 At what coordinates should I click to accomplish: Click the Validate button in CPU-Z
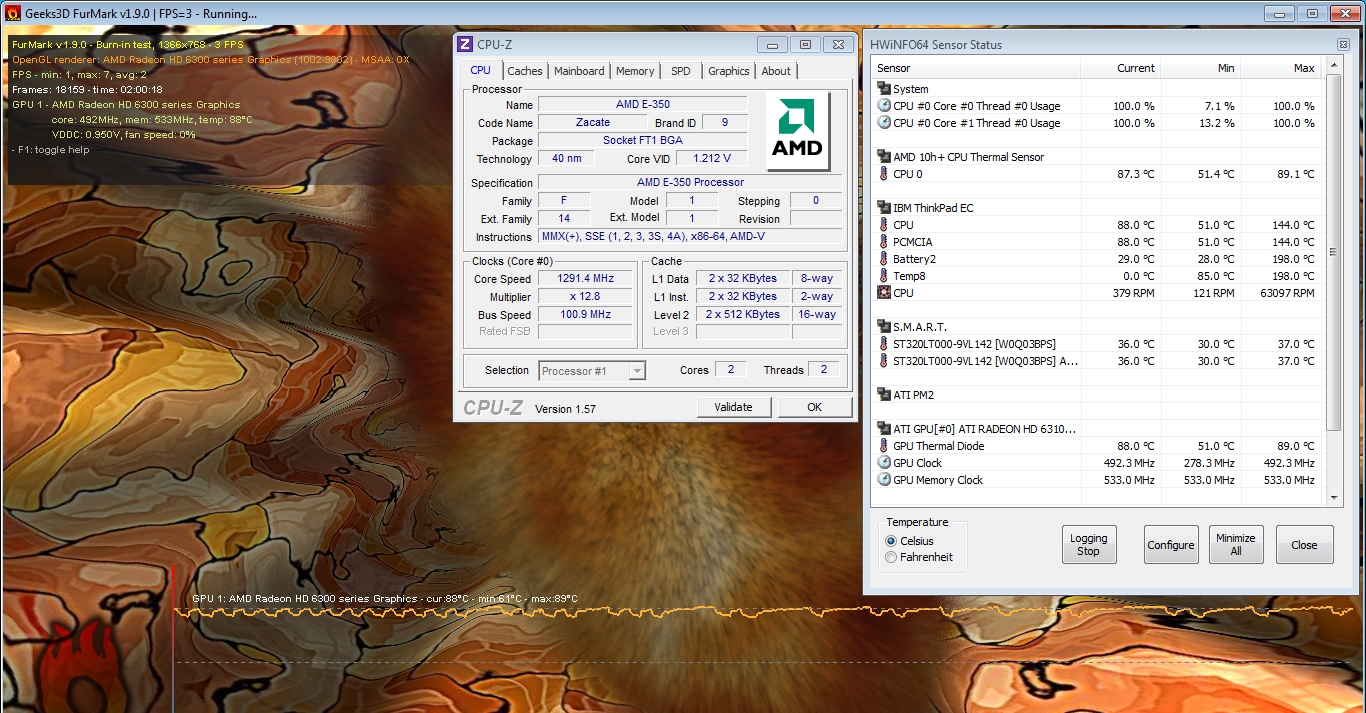tap(734, 407)
